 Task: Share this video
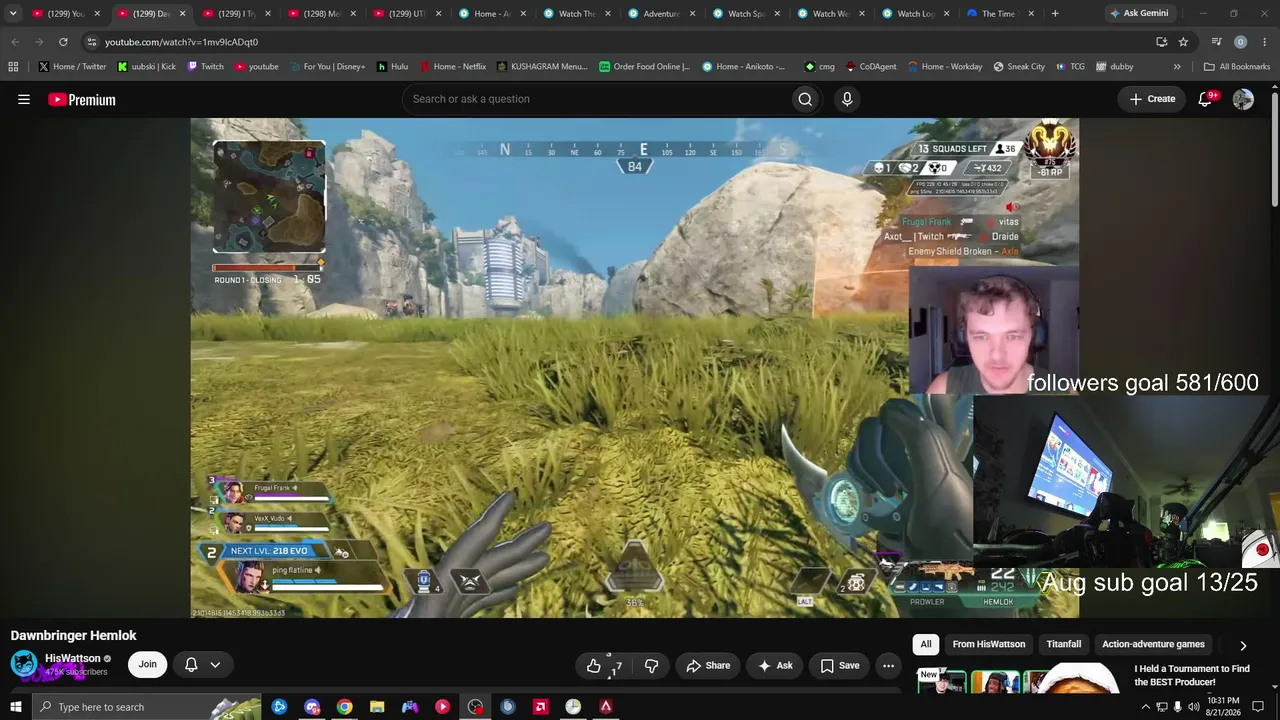click(x=708, y=666)
